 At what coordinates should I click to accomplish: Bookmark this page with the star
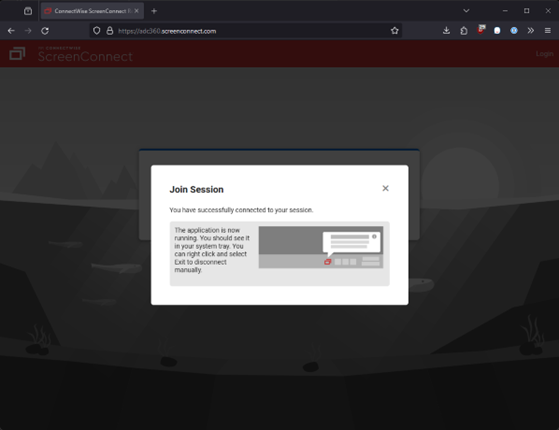tap(394, 31)
